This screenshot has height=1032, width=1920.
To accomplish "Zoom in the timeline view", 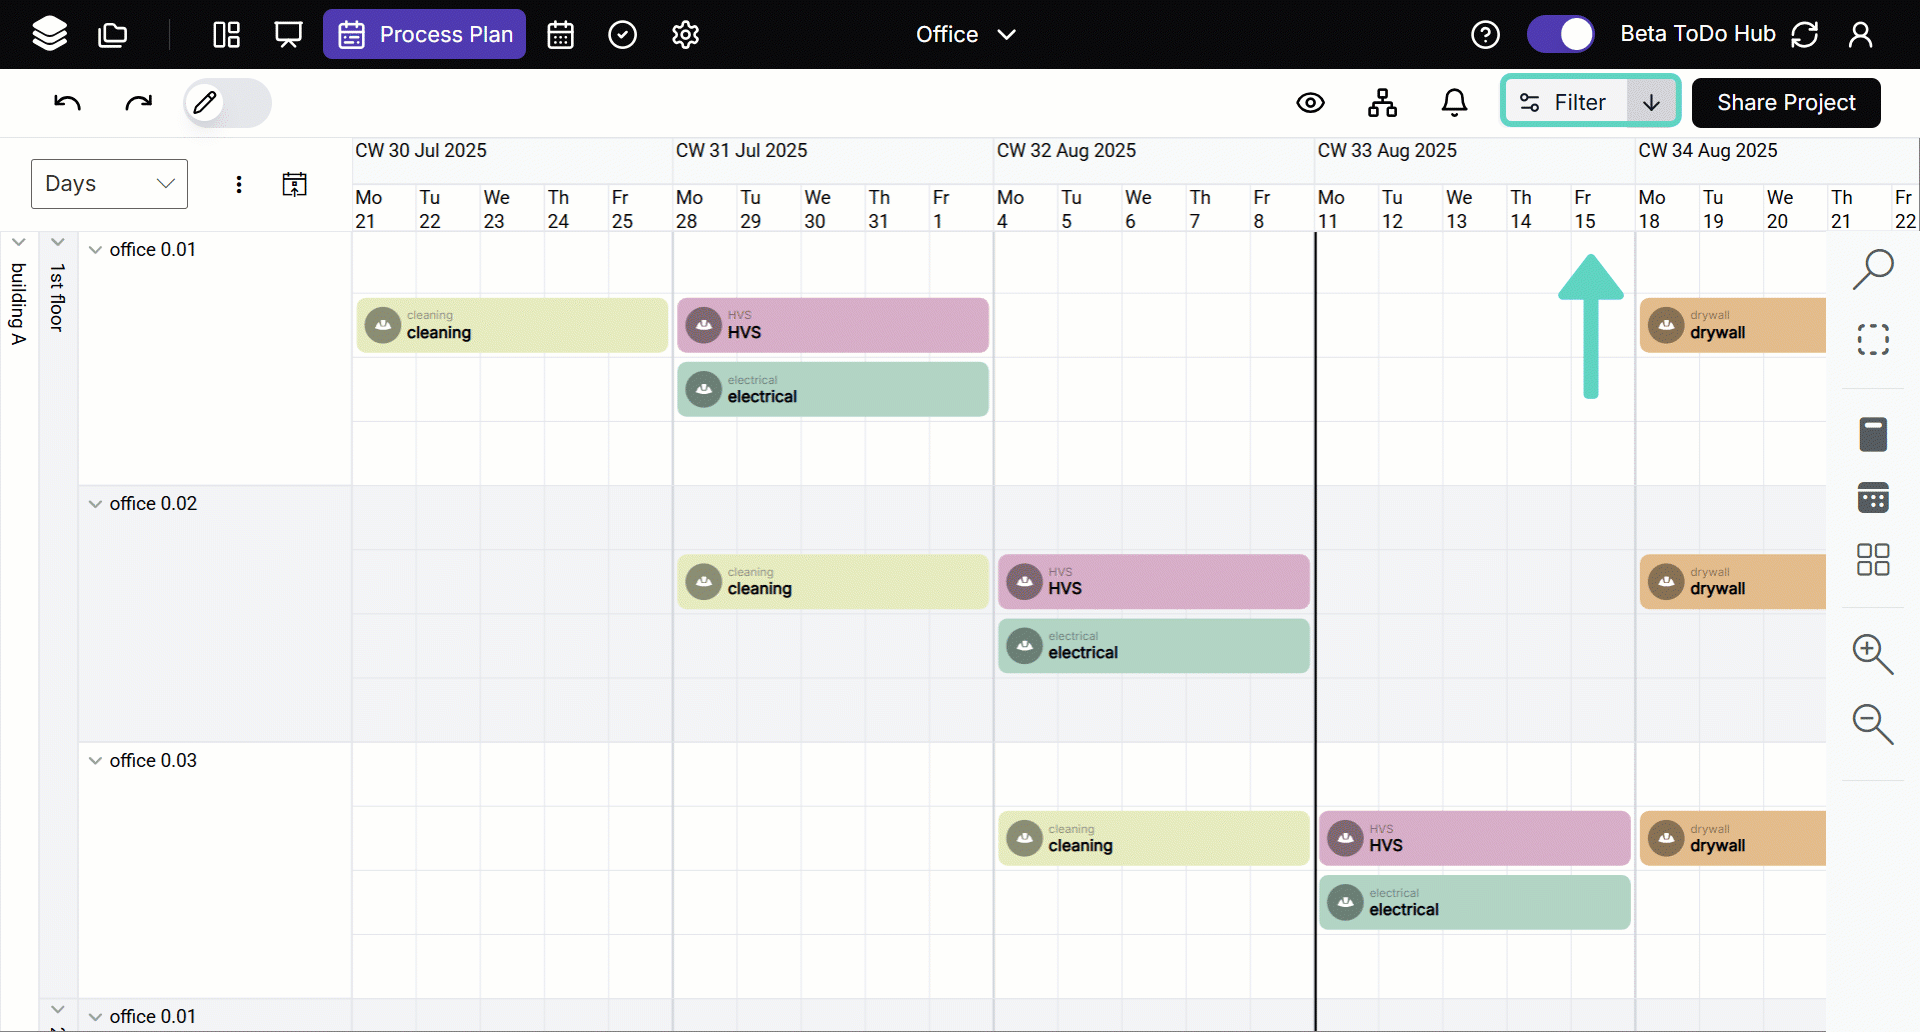I will [1872, 654].
